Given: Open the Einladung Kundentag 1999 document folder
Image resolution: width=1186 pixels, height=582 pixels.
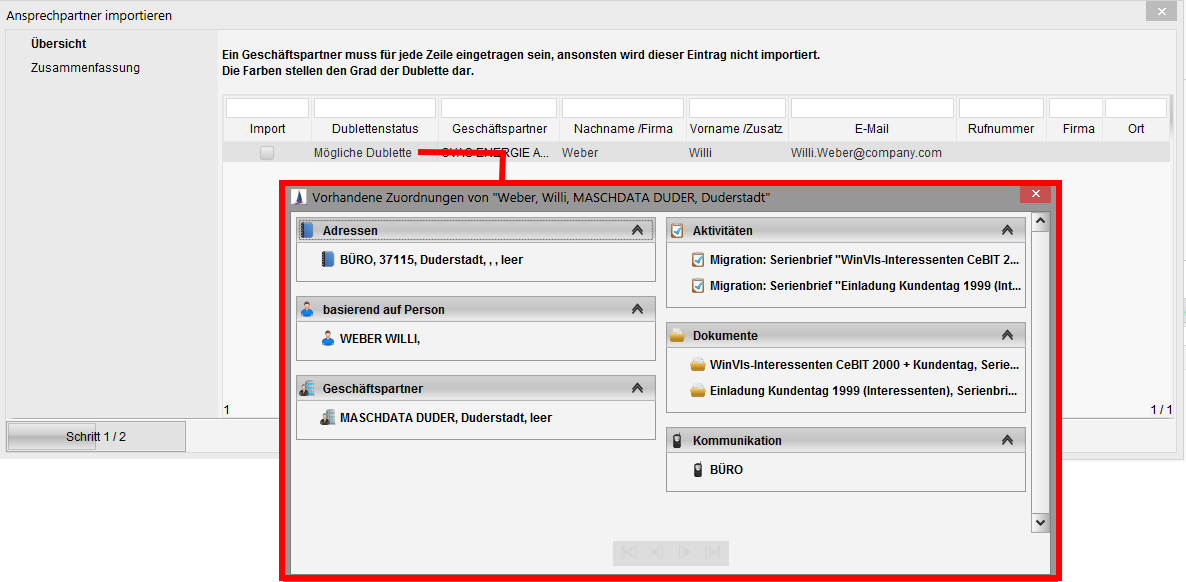Looking at the screenshot, I should coord(698,391).
